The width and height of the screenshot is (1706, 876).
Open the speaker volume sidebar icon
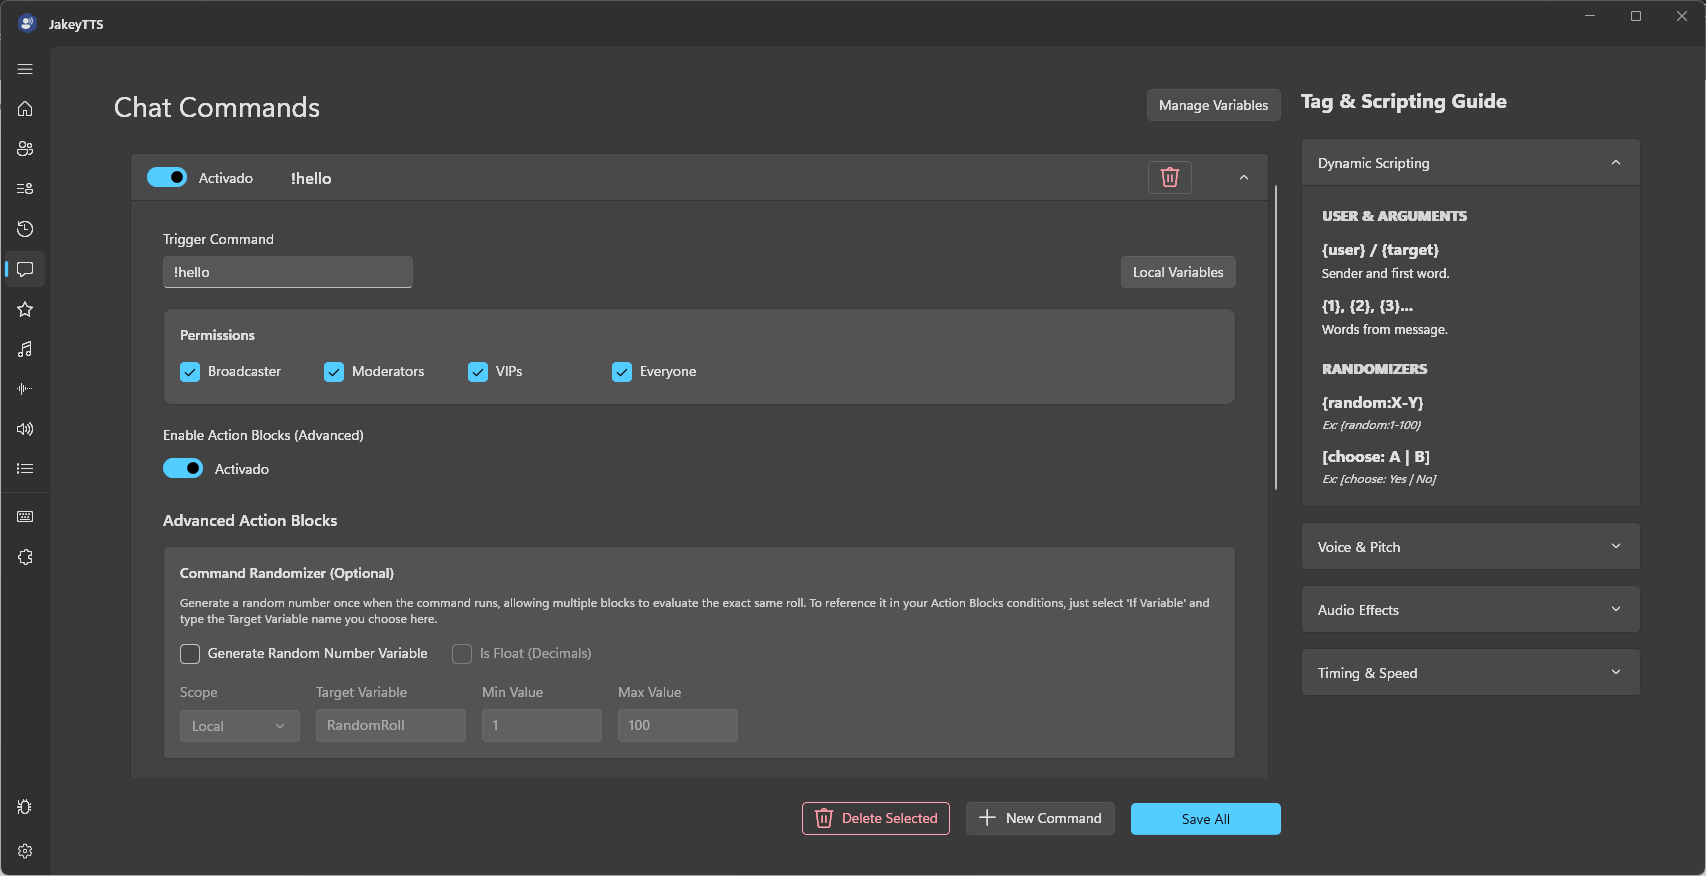[25, 429]
